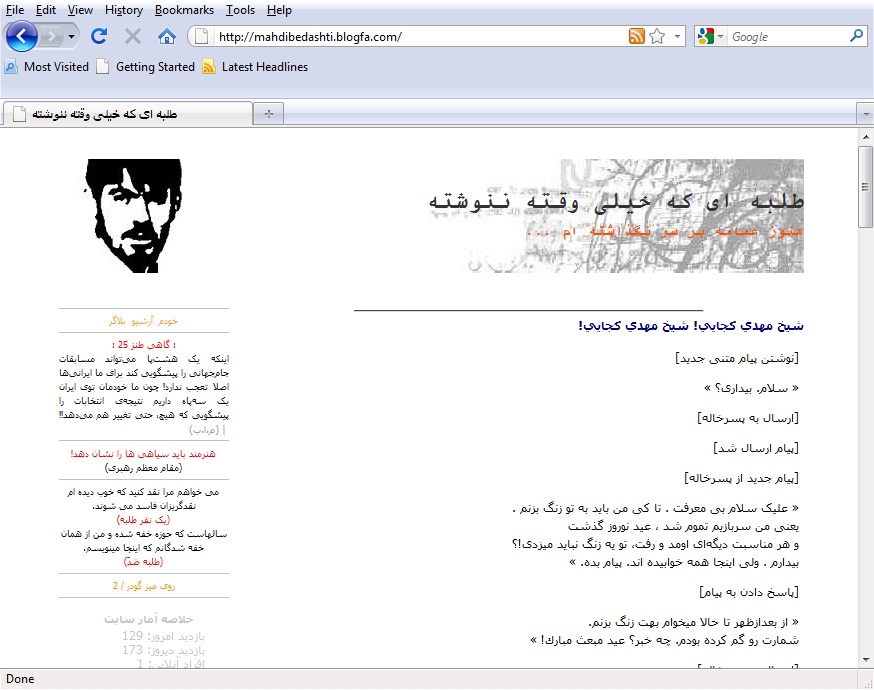Go to the Home page icon

tap(167, 37)
